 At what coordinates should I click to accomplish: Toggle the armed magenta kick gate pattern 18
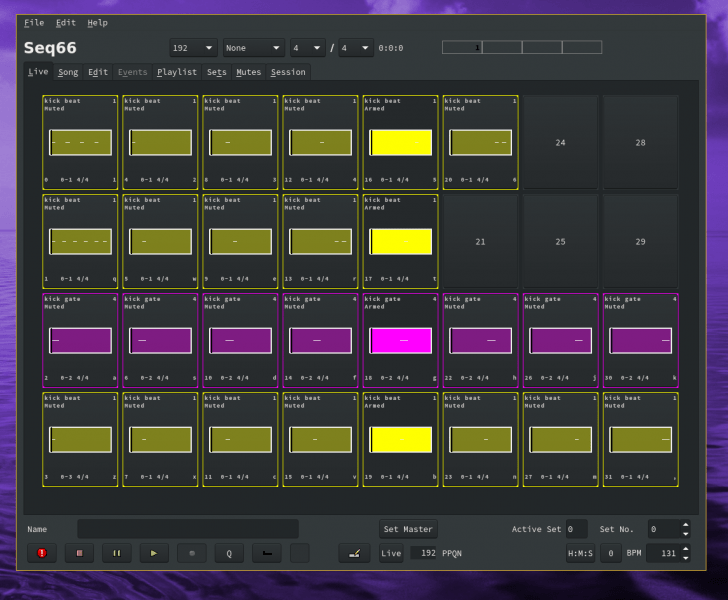point(400,340)
